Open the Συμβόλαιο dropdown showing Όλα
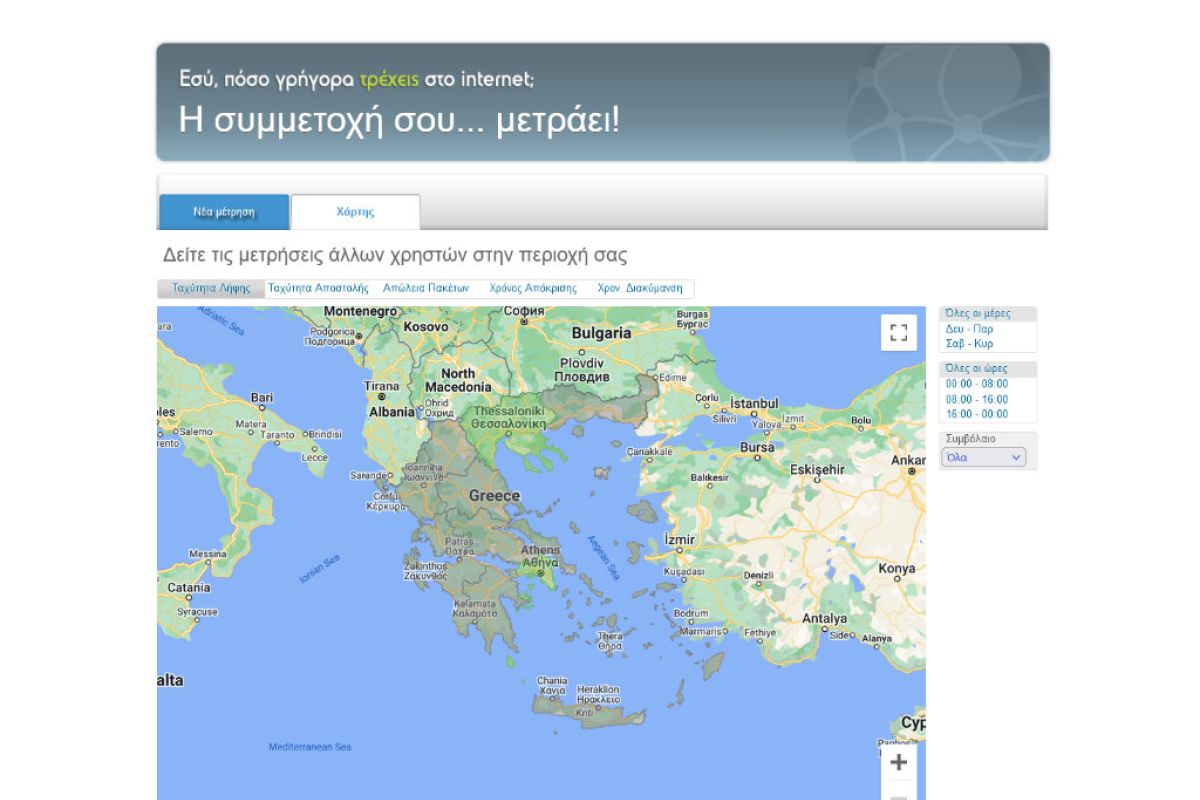1200x800 pixels. click(984, 457)
